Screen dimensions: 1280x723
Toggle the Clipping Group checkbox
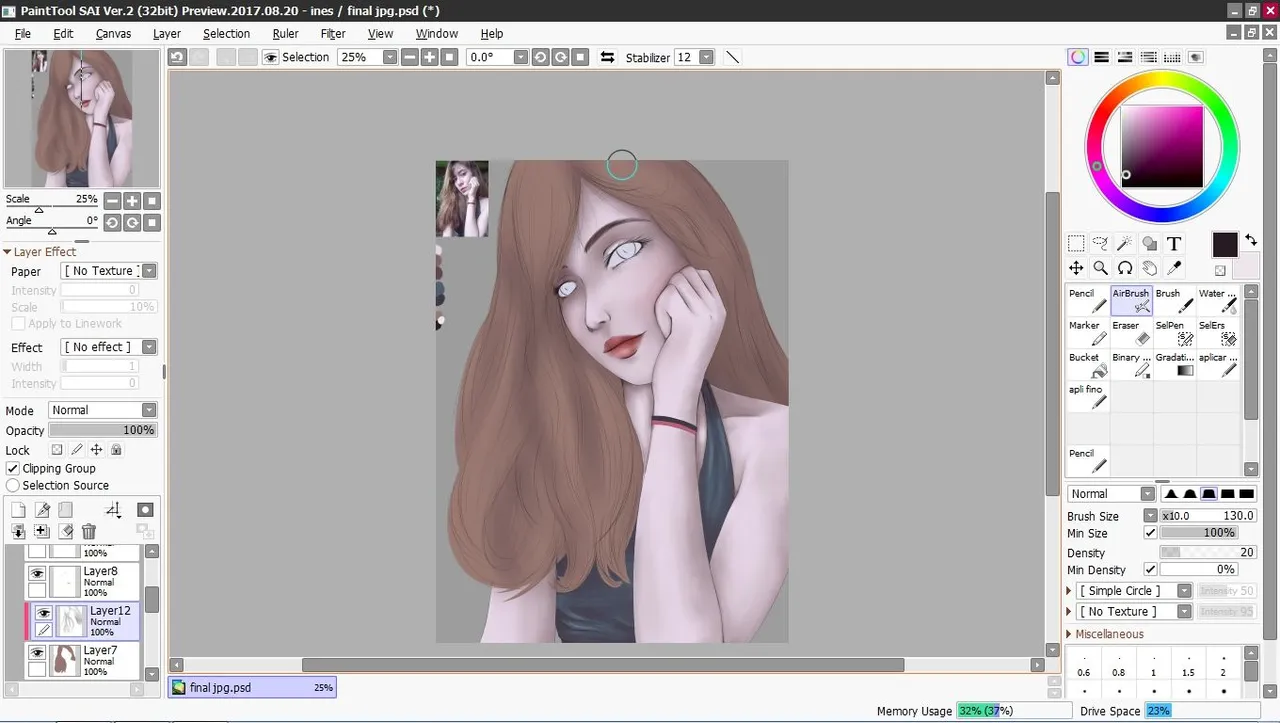click(x=13, y=468)
